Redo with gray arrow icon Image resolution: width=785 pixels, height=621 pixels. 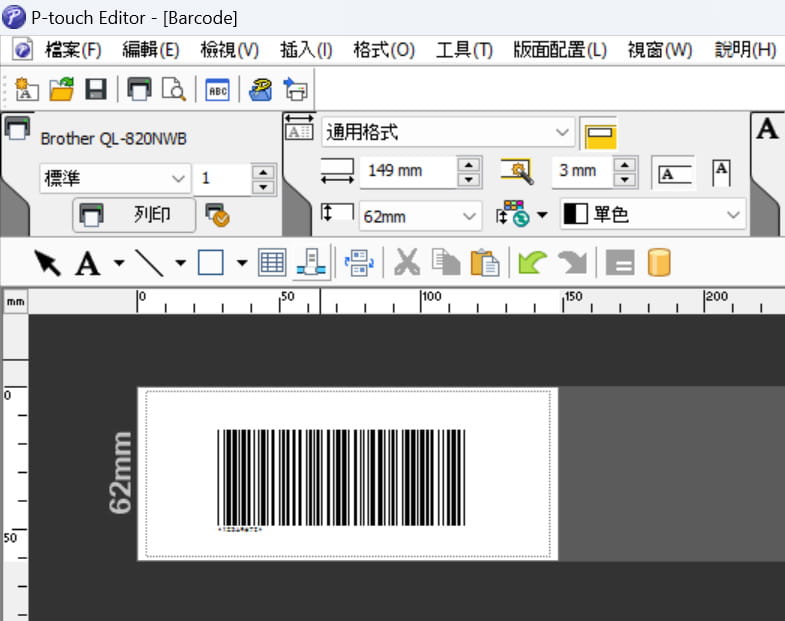coord(572,262)
